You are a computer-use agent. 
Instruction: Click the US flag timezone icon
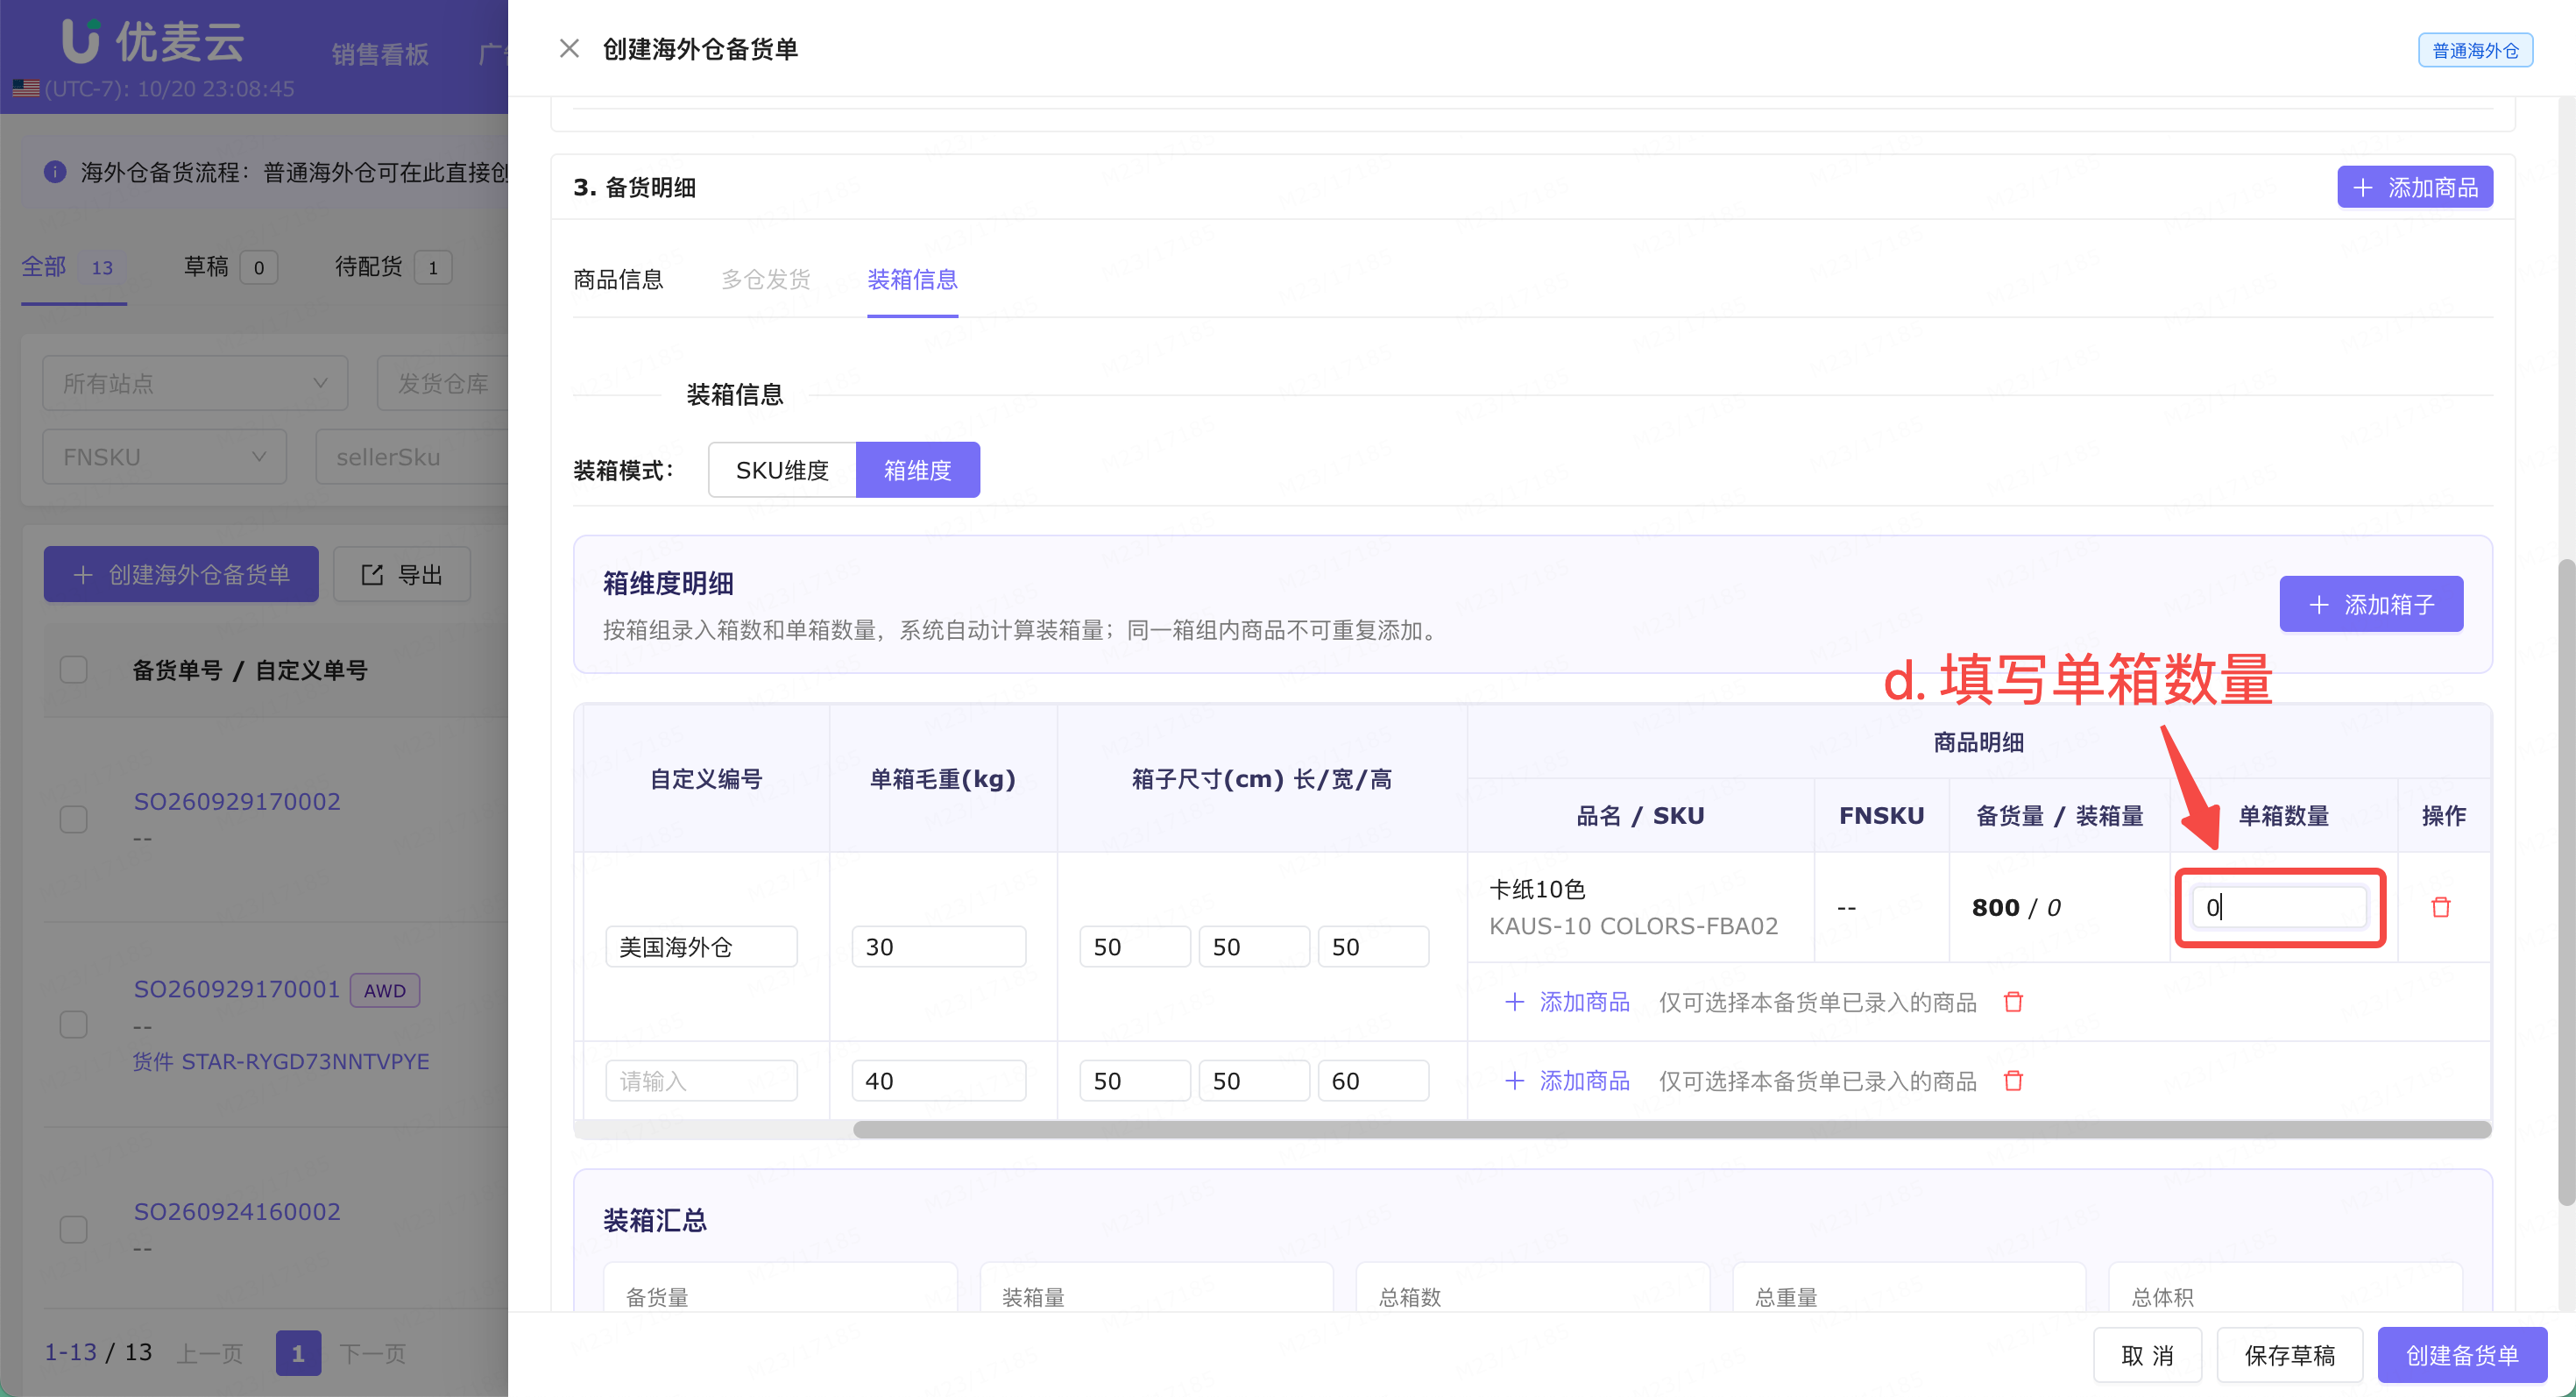point(26,88)
